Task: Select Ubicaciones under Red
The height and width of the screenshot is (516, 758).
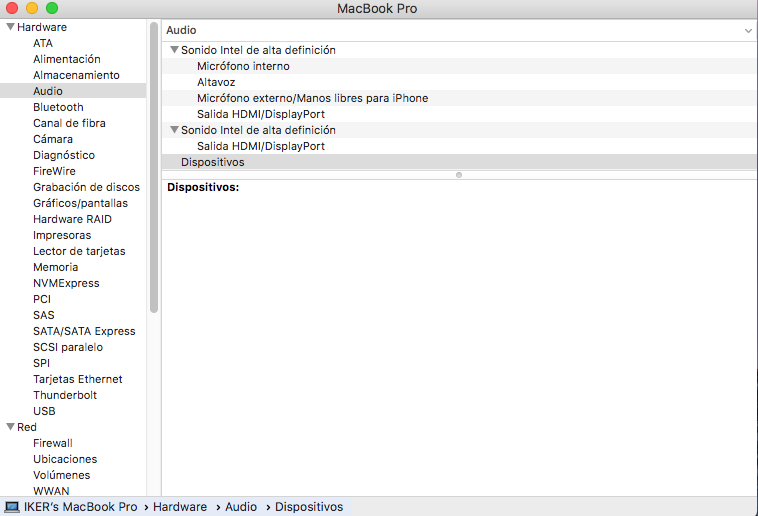Action: tap(65, 459)
